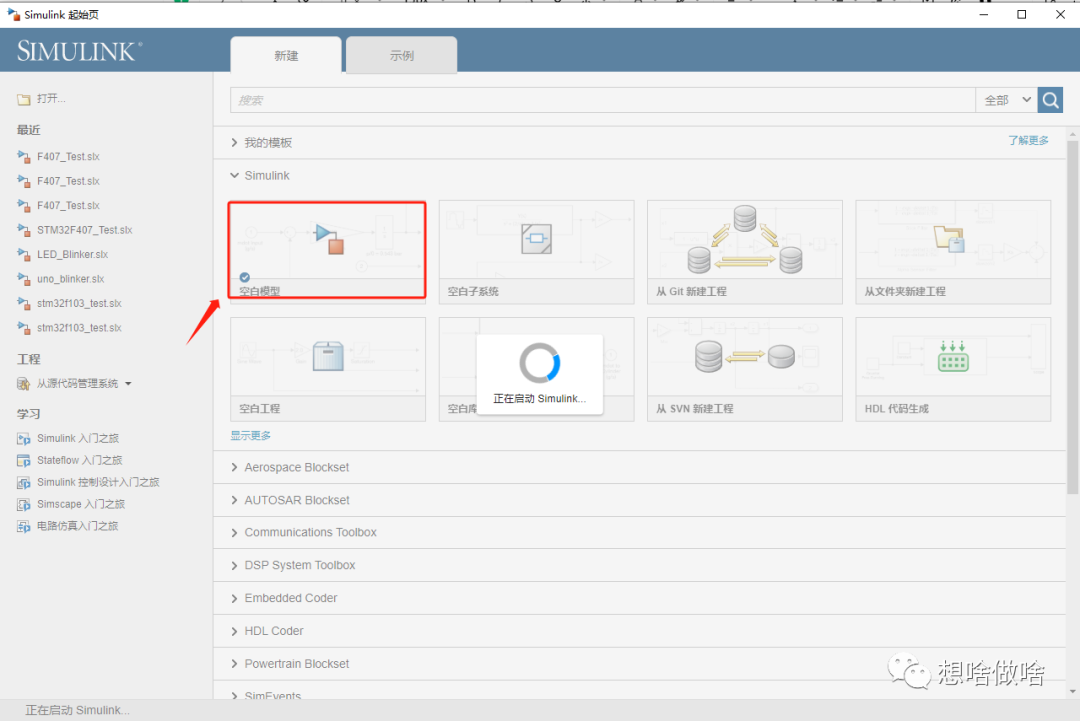Click the 最近 heading in the sidebar
Image resolution: width=1080 pixels, height=721 pixels.
click(29, 130)
